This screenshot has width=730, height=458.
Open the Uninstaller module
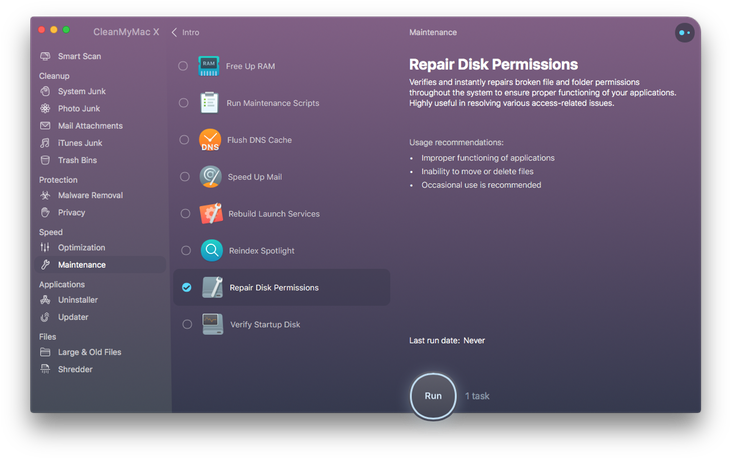pos(77,300)
